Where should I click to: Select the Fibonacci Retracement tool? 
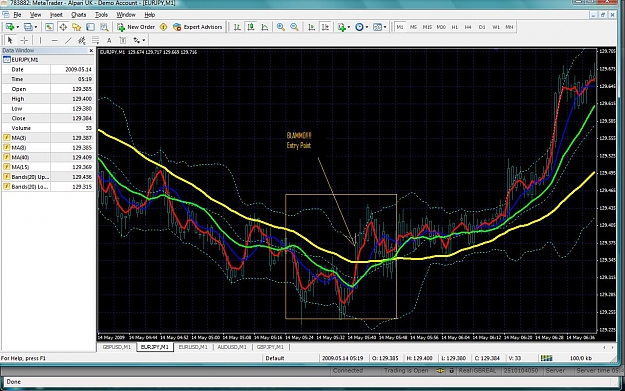click(95, 40)
